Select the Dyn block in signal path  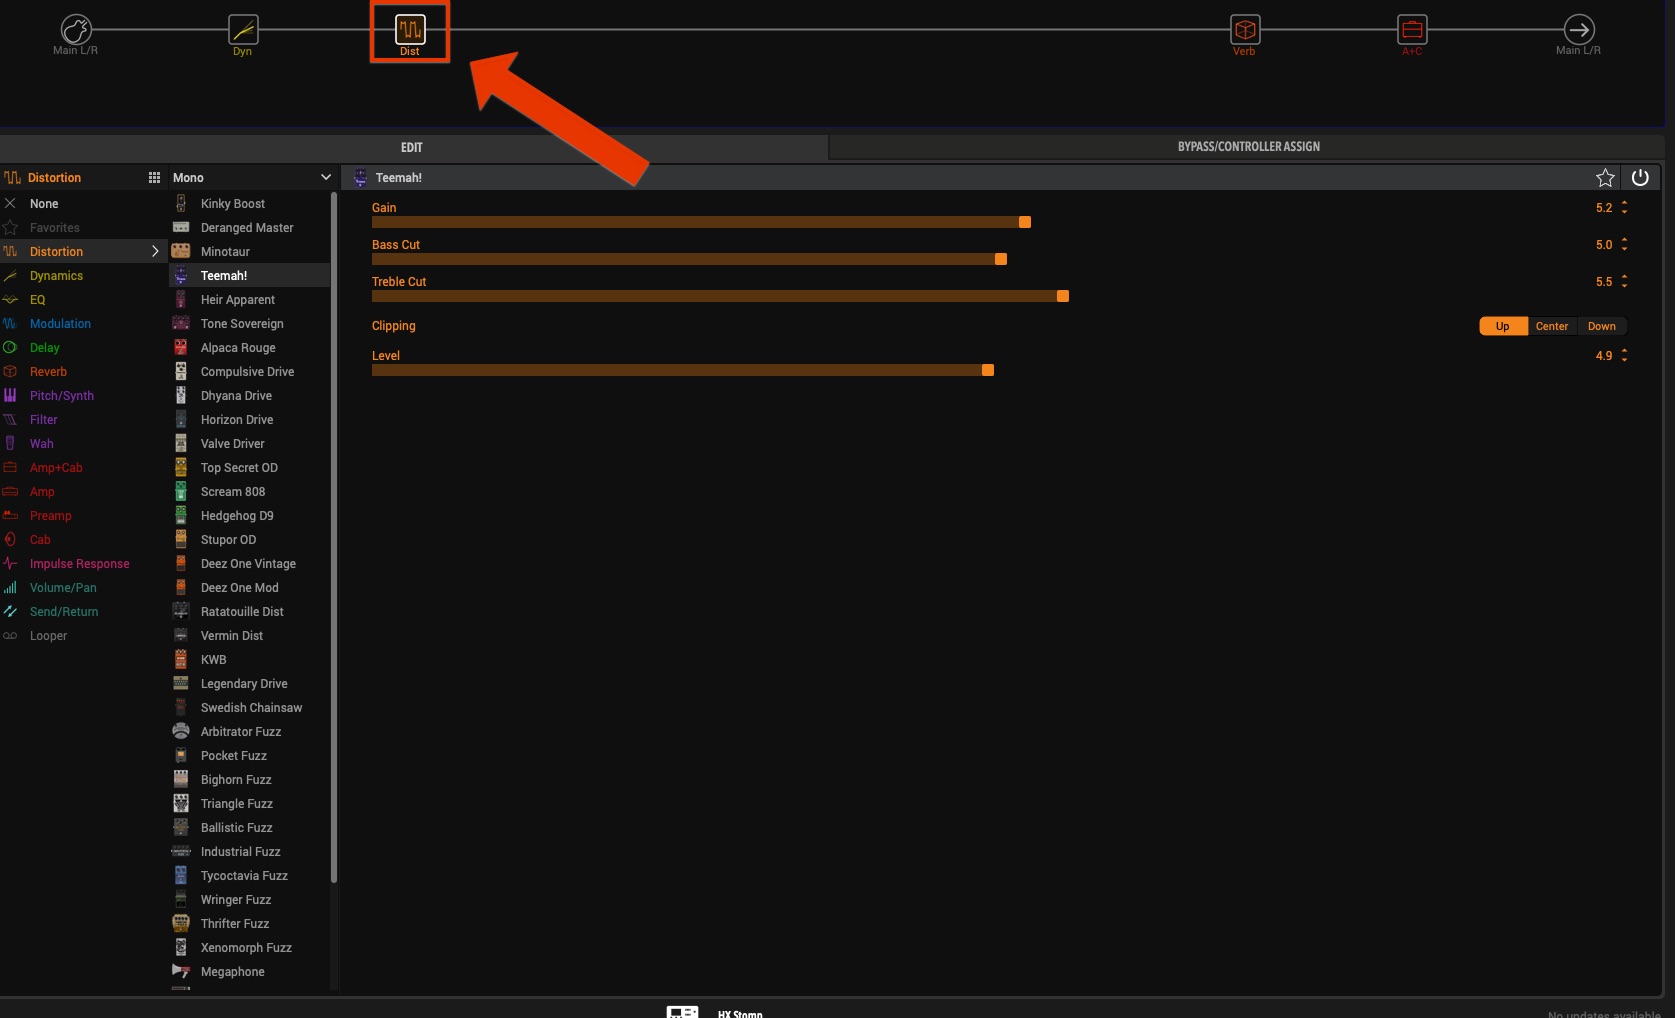243,30
